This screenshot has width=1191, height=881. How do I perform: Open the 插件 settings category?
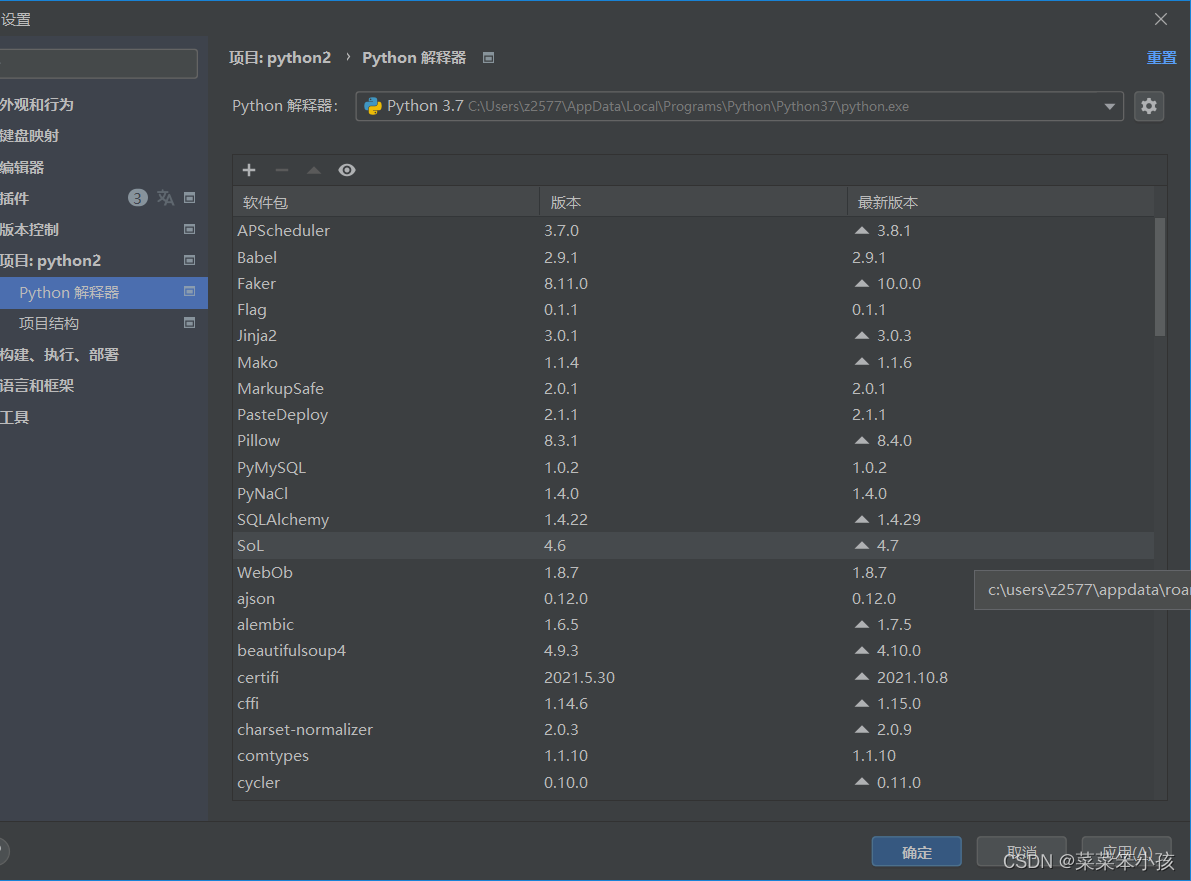point(14,198)
